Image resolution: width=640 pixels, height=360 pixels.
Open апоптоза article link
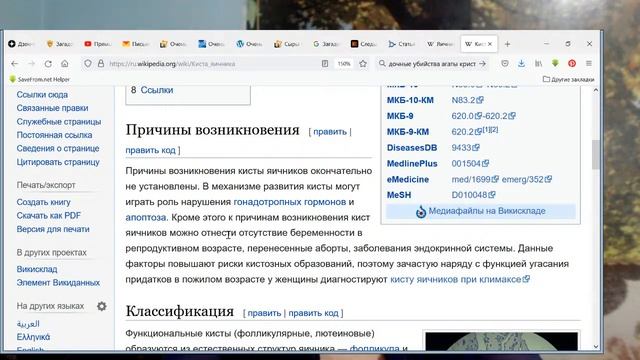146,218
